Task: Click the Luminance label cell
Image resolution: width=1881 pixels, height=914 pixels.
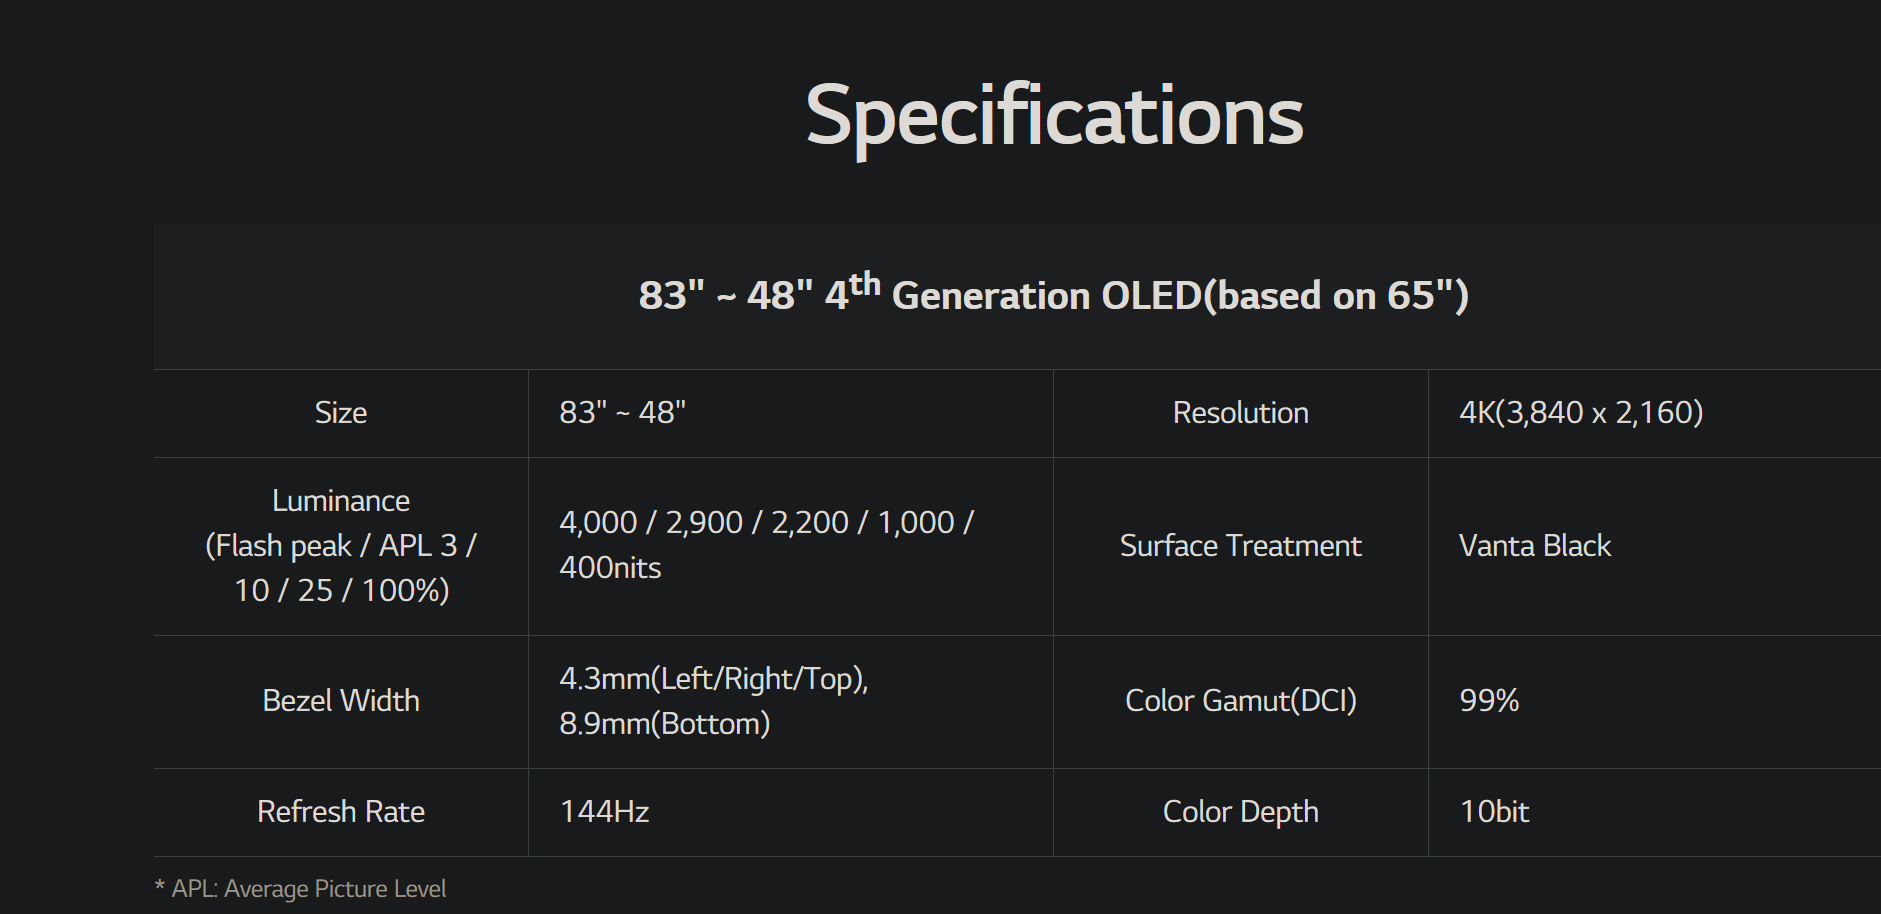Action: [341, 545]
